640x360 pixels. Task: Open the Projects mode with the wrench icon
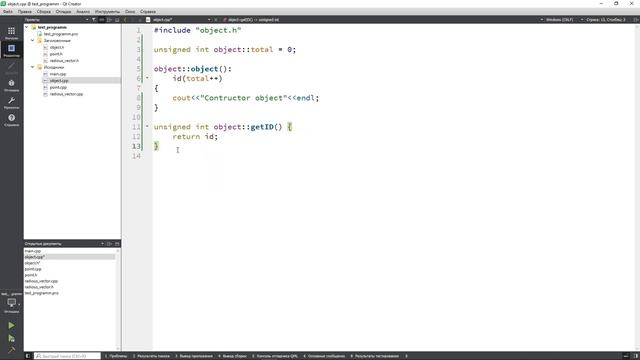pyautogui.click(x=11, y=102)
